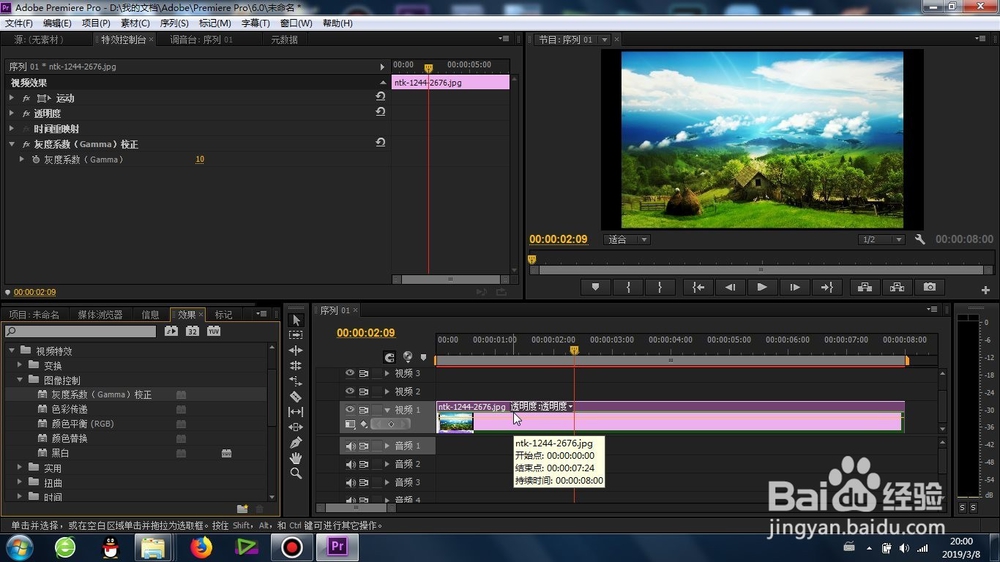Select the Selection arrow tool

point(296,320)
